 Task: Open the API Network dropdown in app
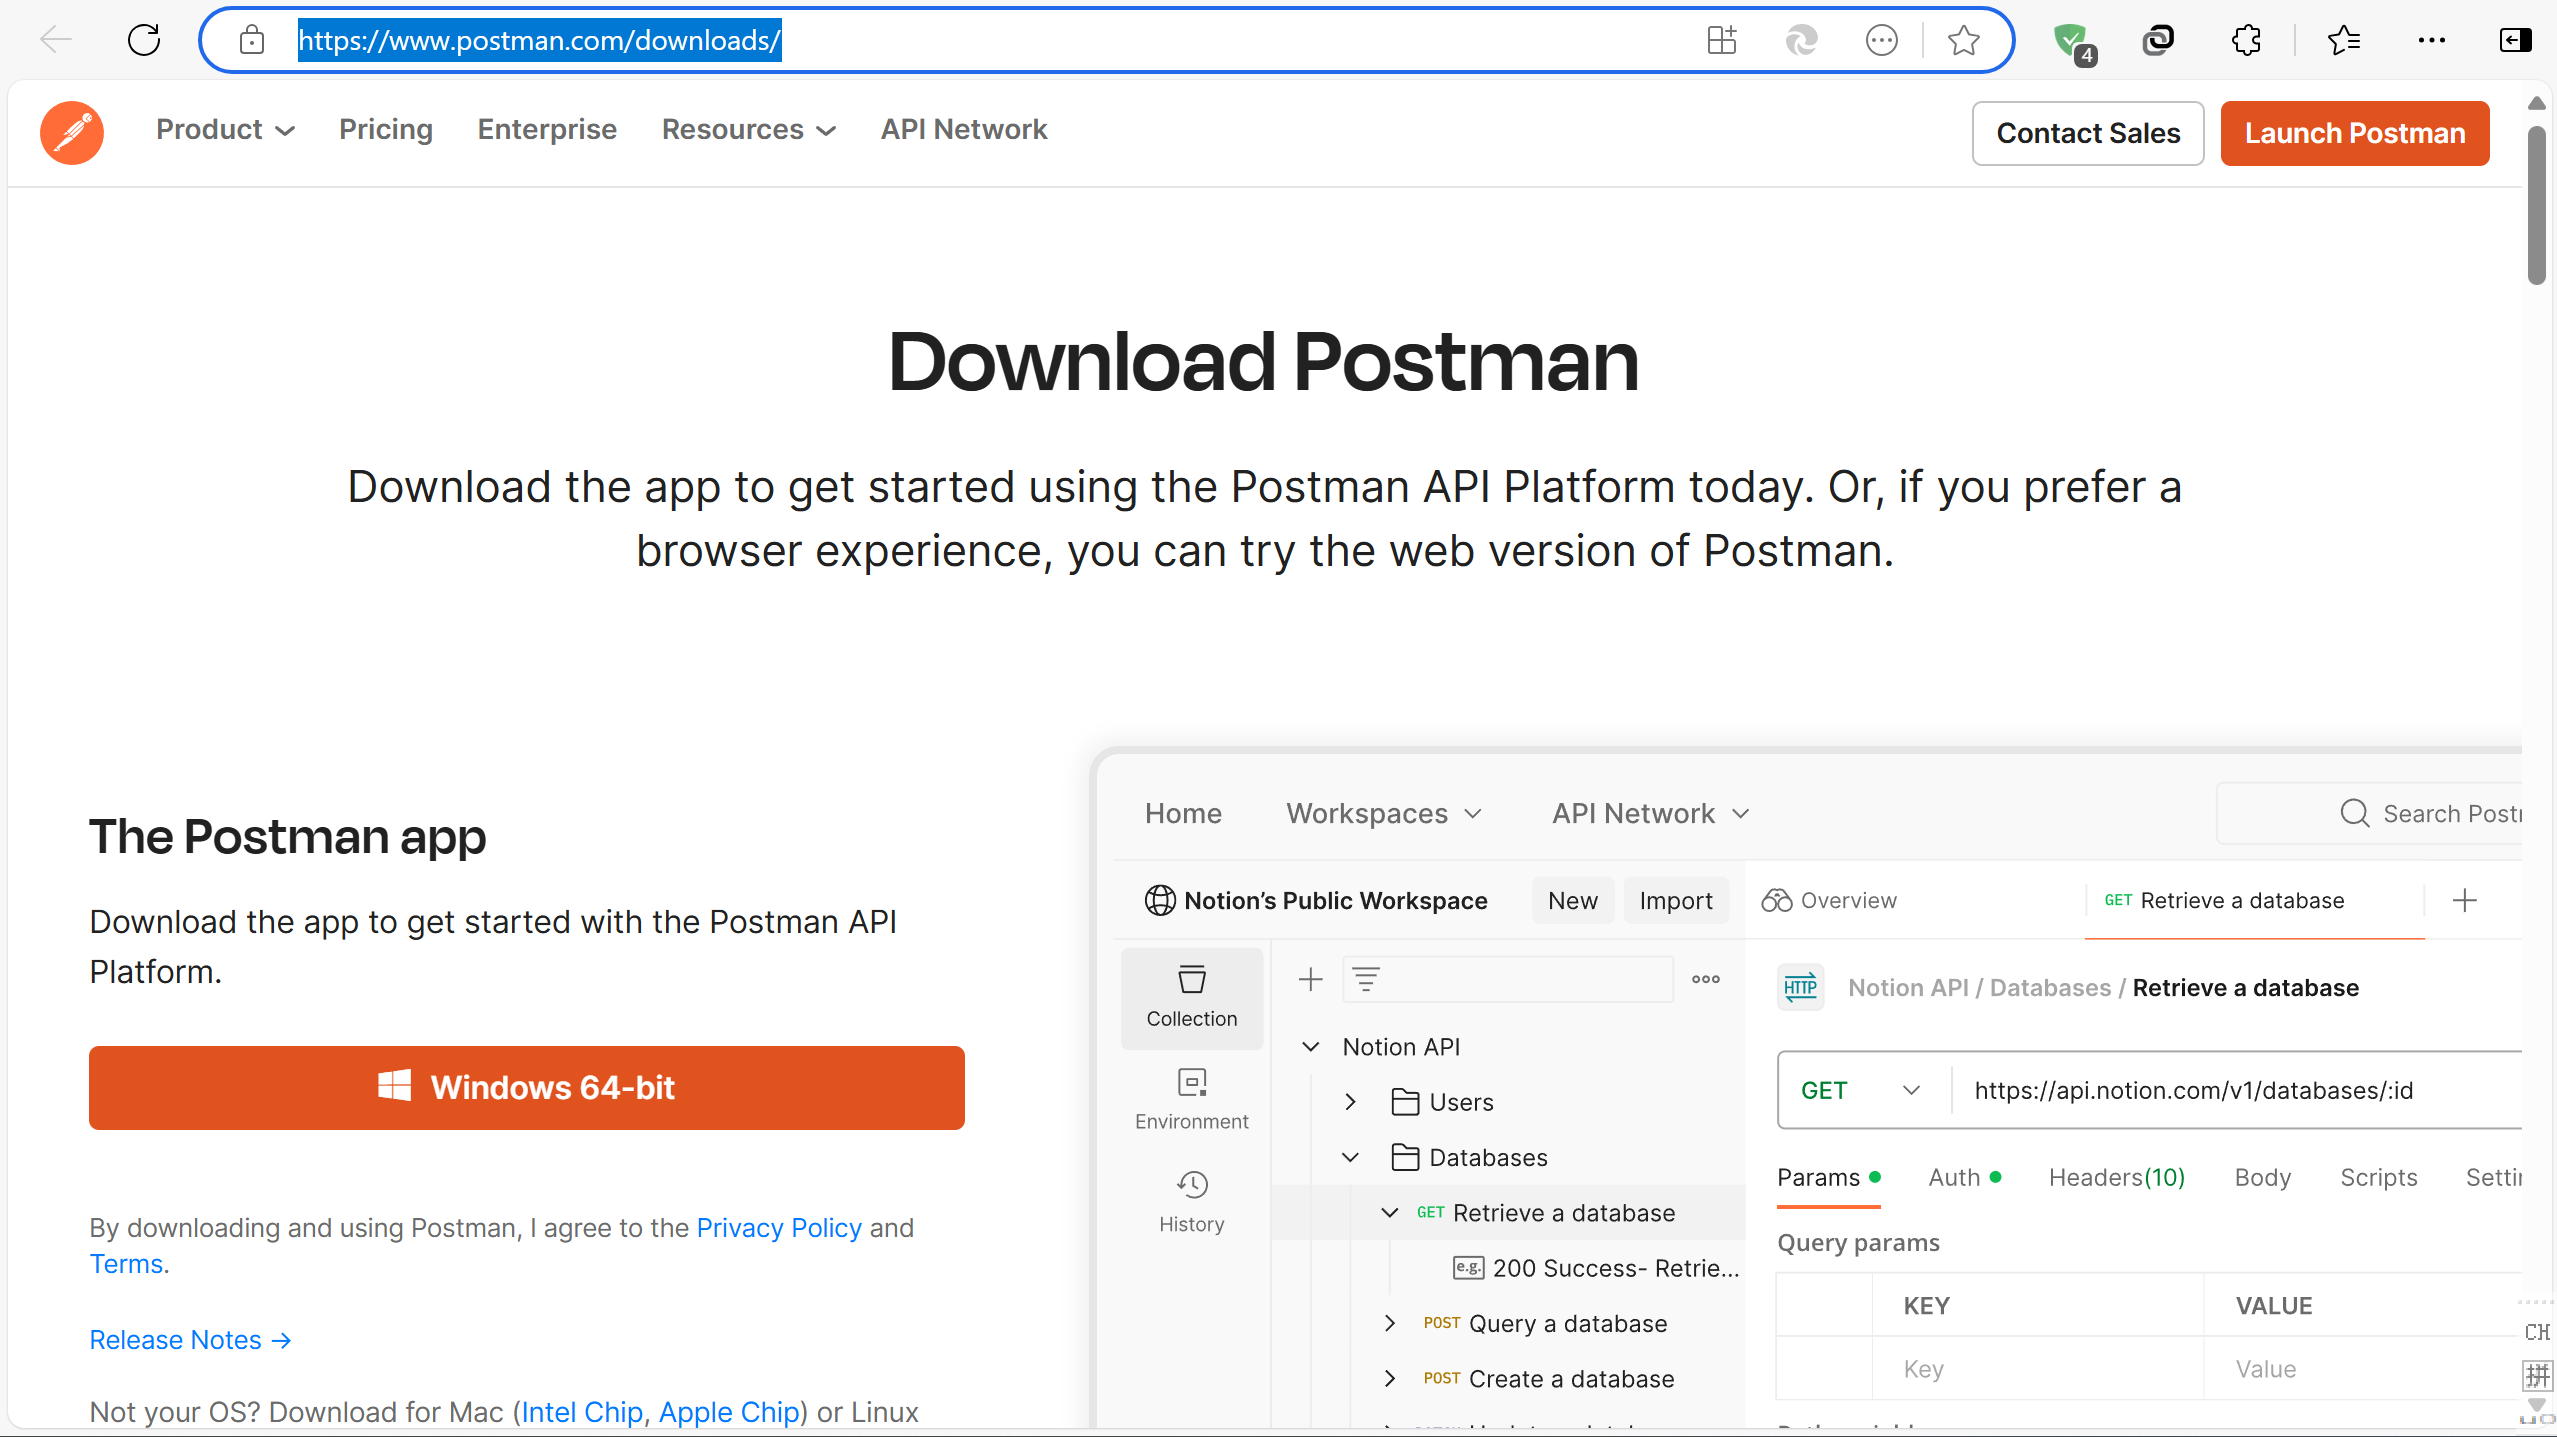[1650, 813]
